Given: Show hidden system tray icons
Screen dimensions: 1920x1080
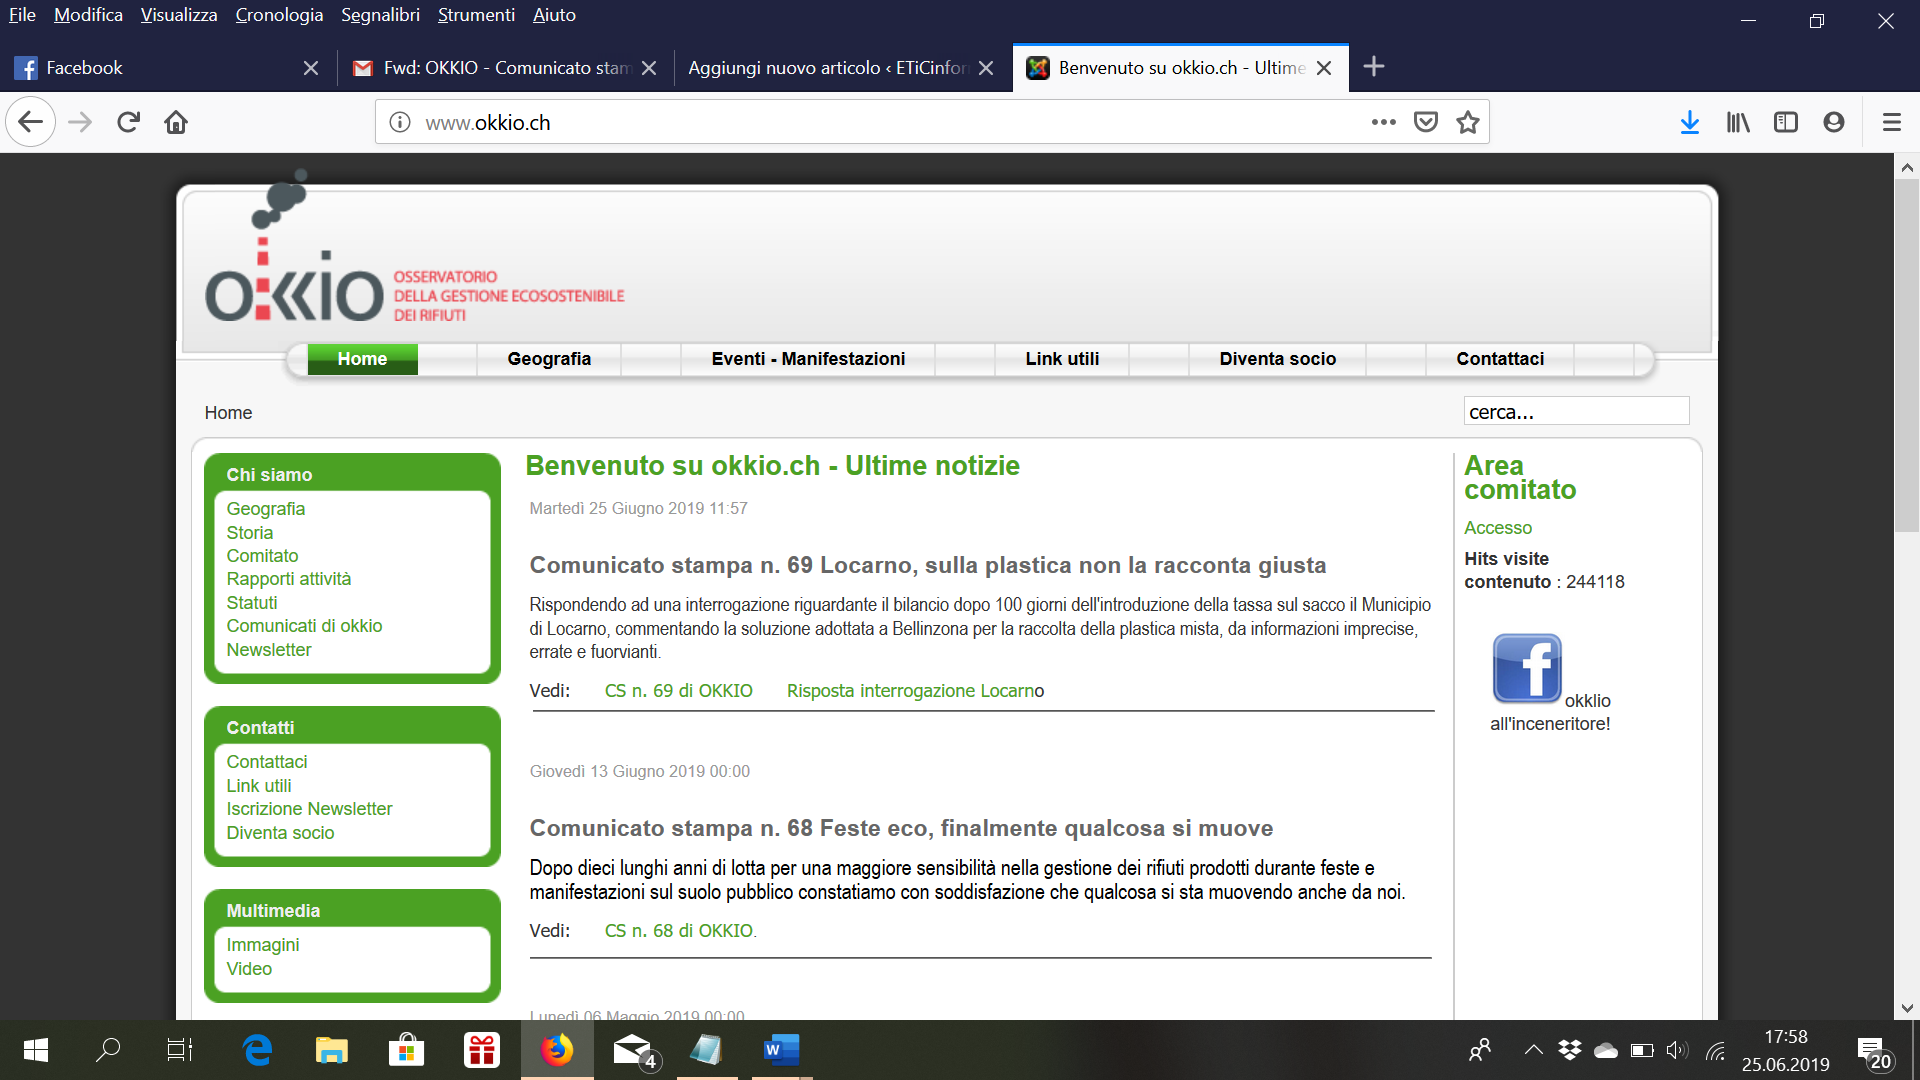Looking at the screenshot, I should [x=1533, y=1050].
